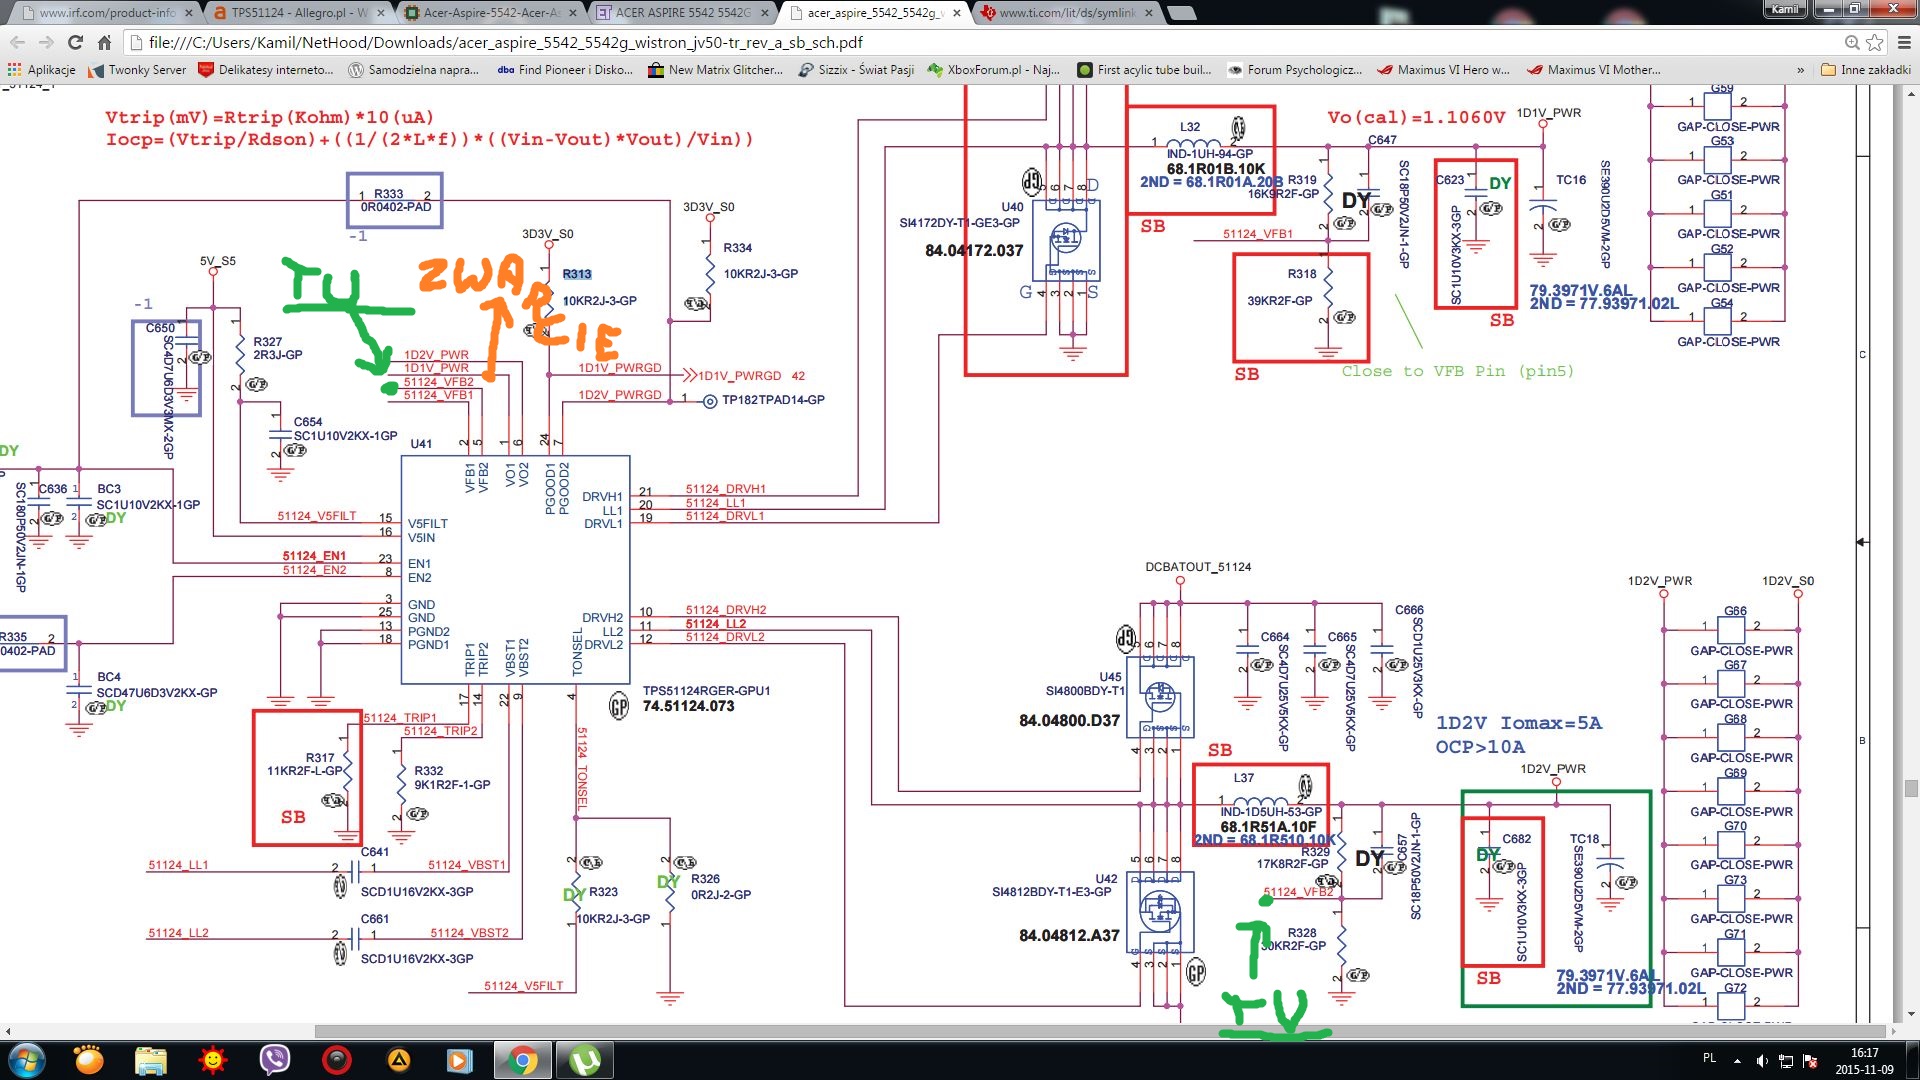Click 'Close to VFB Pin (pin5)' note
The width and height of the screenshot is (1920, 1080).
[x=1458, y=371]
